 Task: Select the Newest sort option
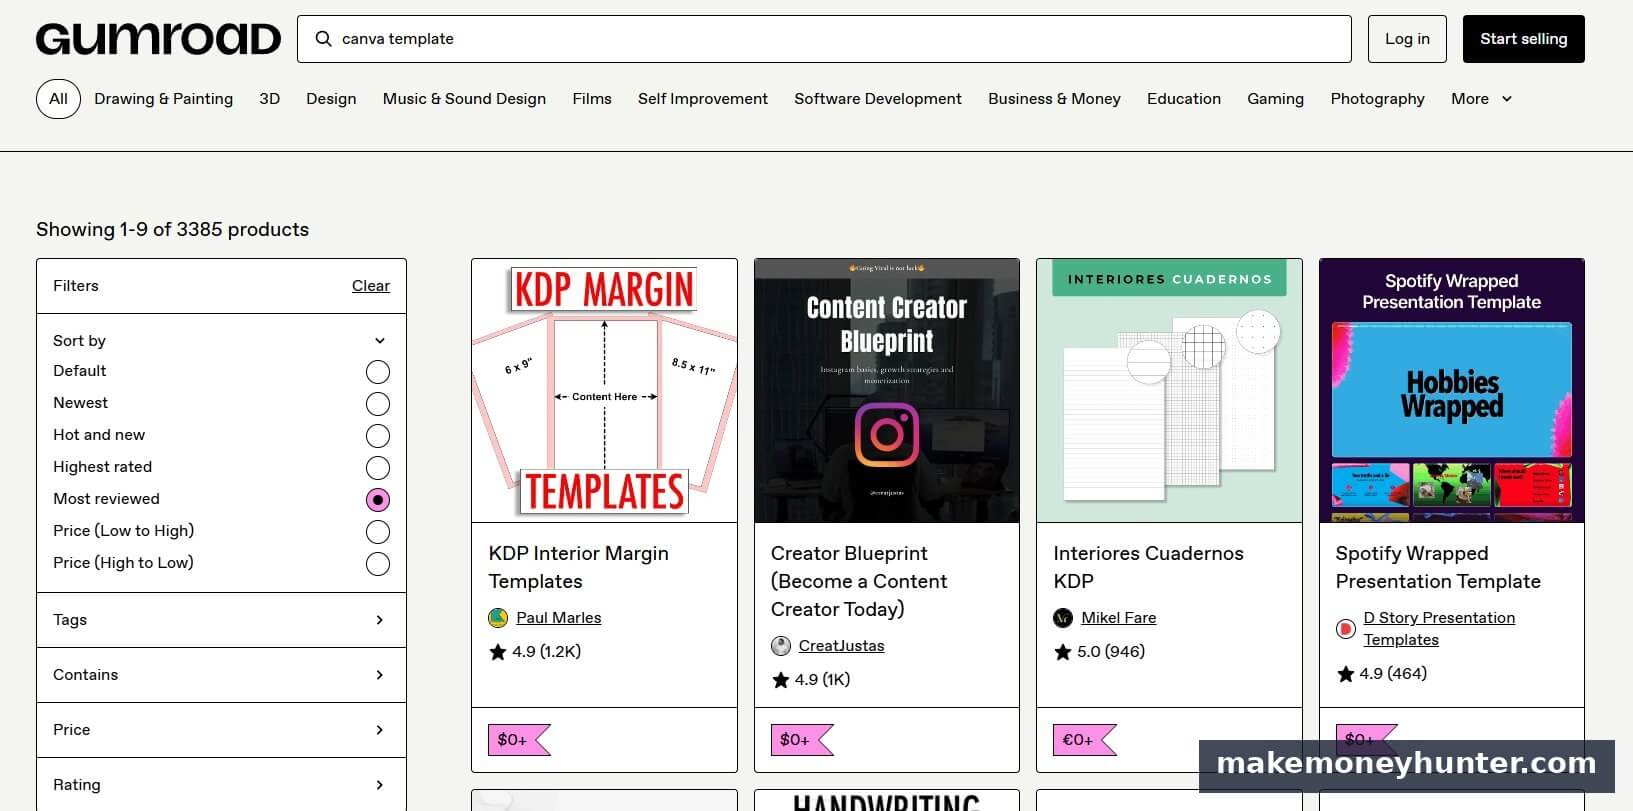pyautogui.click(x=378, y=404)
